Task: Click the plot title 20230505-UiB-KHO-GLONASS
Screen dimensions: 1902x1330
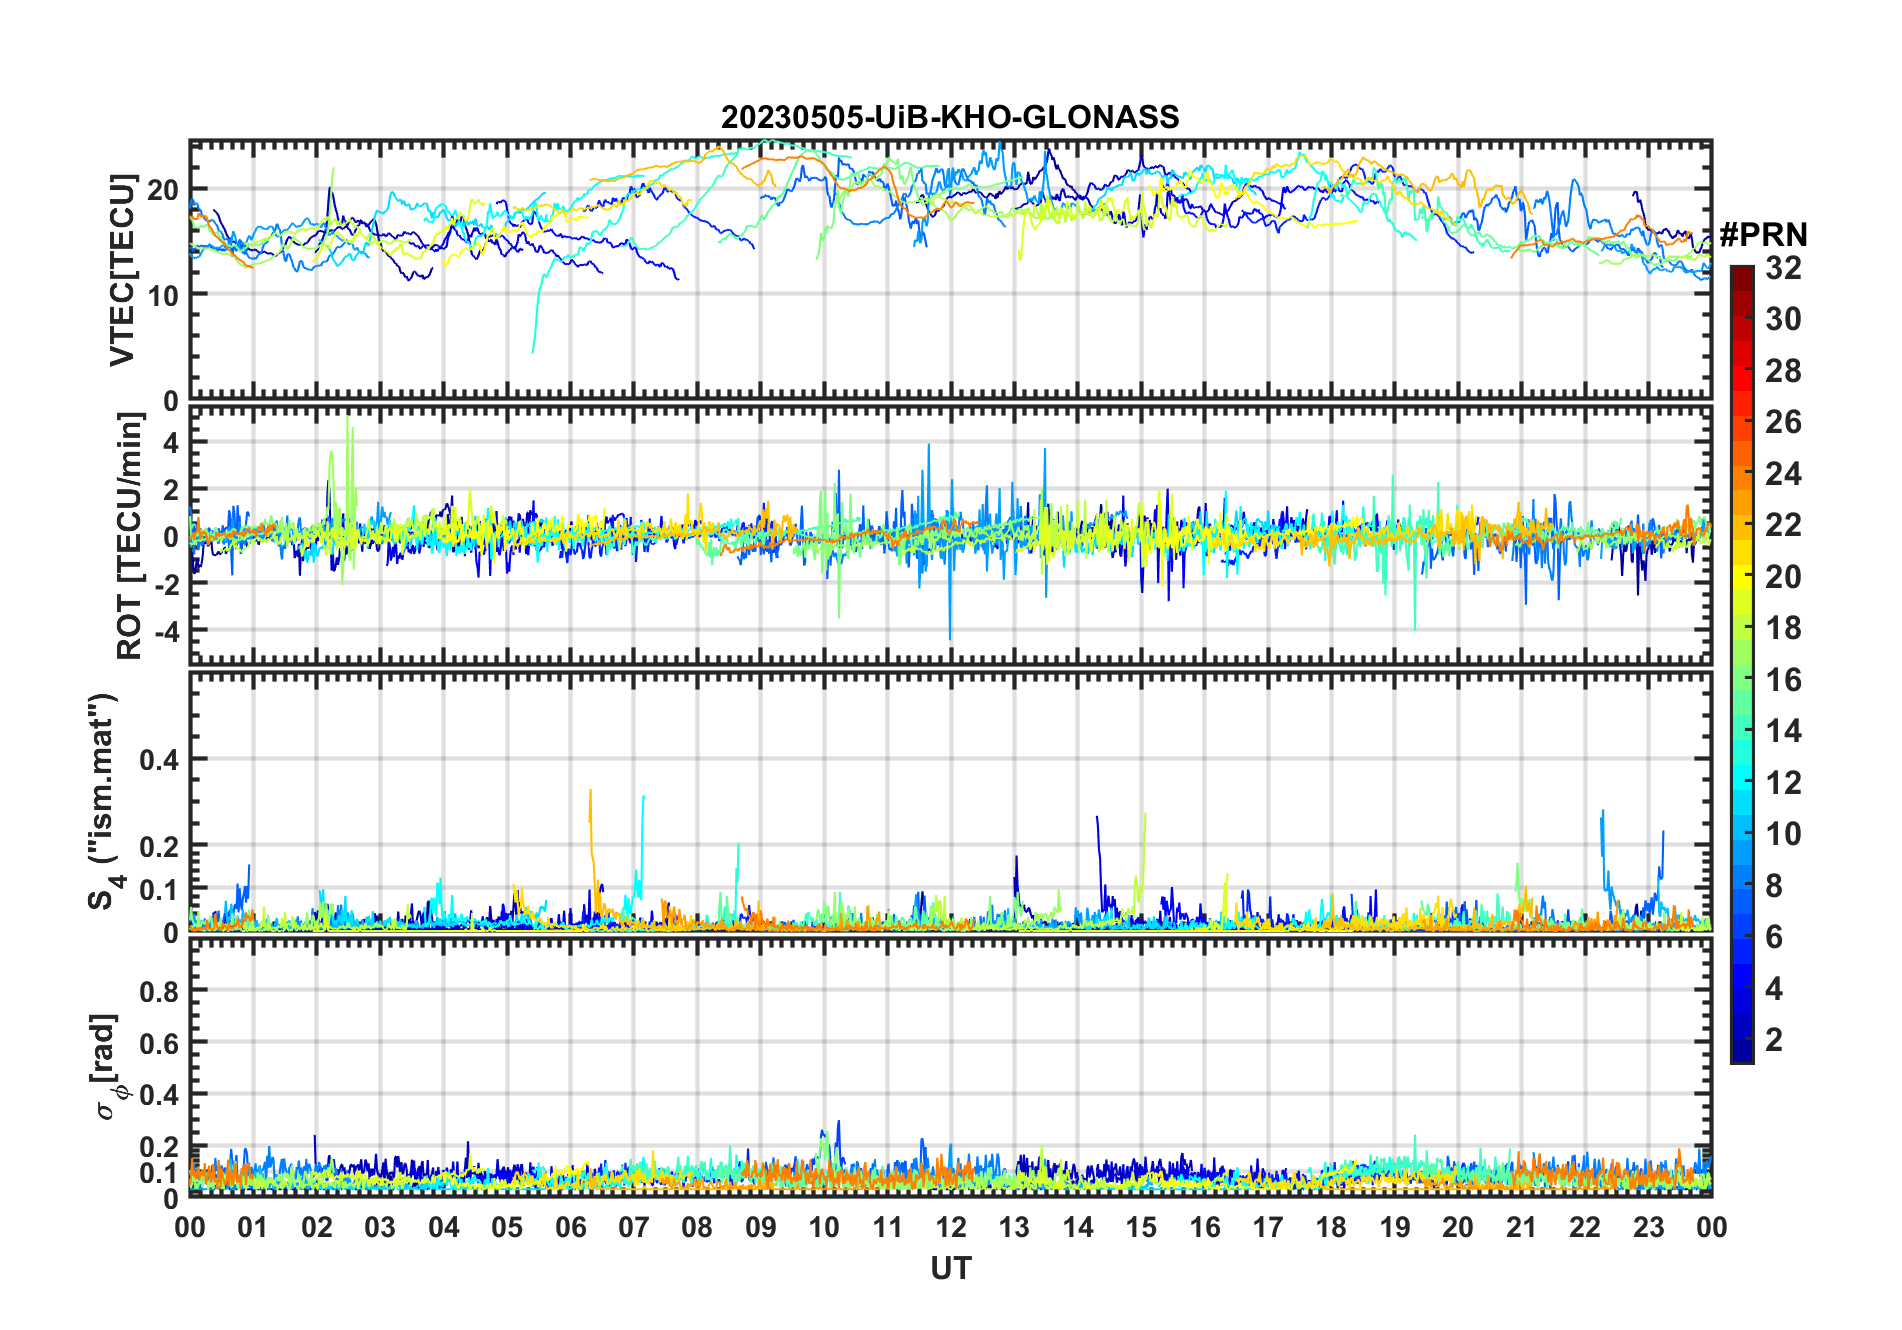Action: [x=950, y=118]
